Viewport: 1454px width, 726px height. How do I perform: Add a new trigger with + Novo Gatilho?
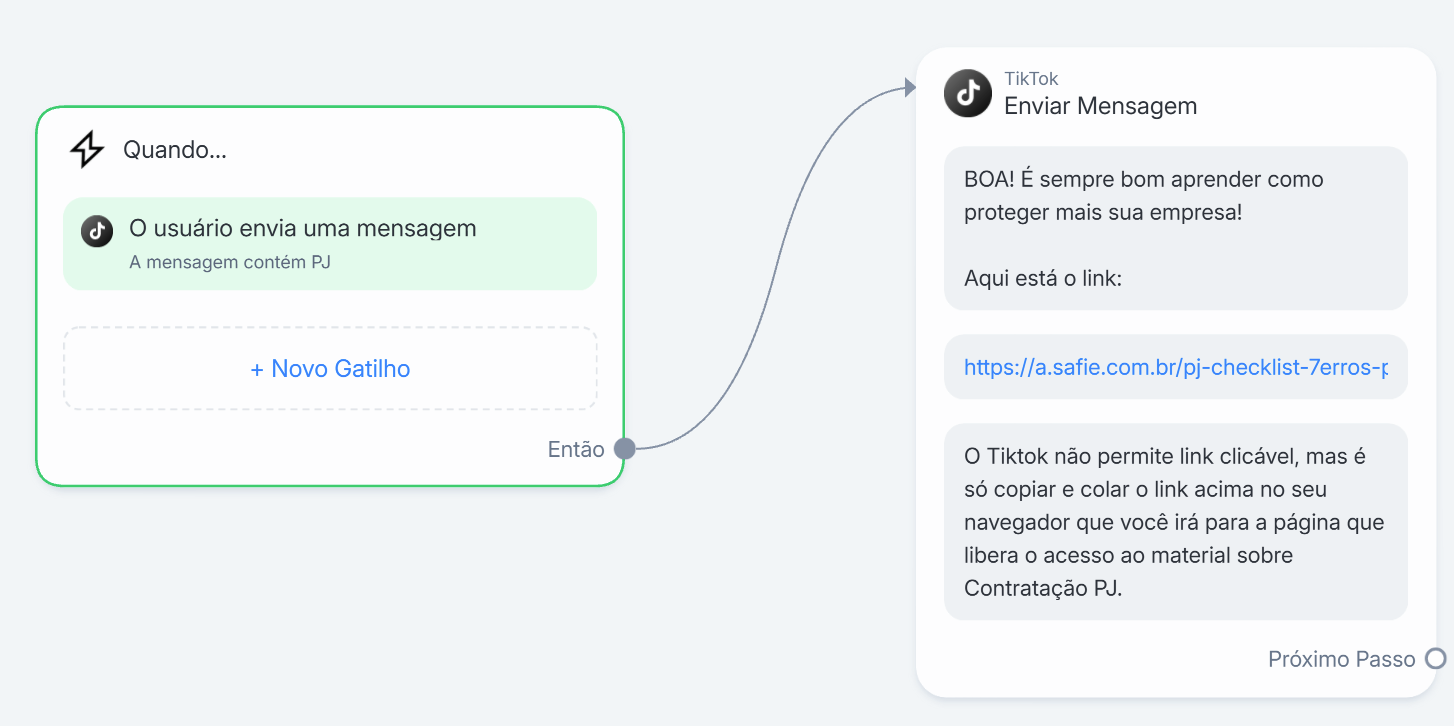point(330,368)
